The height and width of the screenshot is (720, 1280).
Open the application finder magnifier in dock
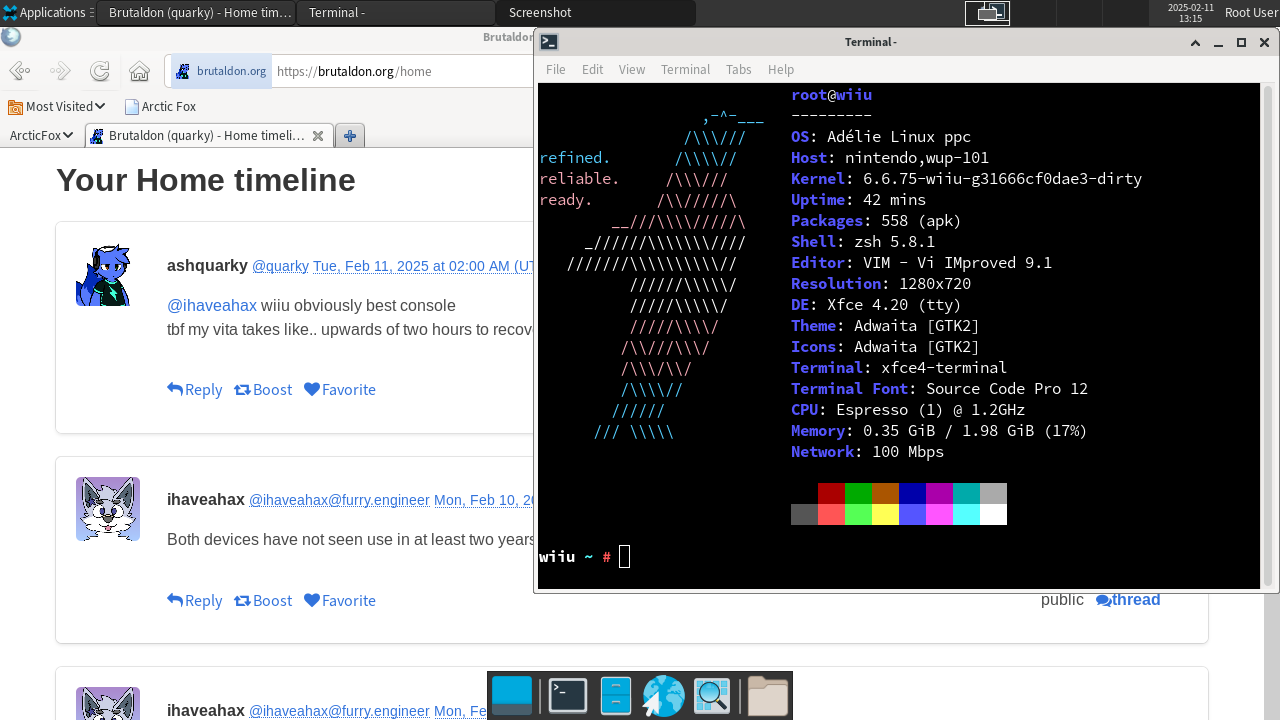tap(712, 696)
